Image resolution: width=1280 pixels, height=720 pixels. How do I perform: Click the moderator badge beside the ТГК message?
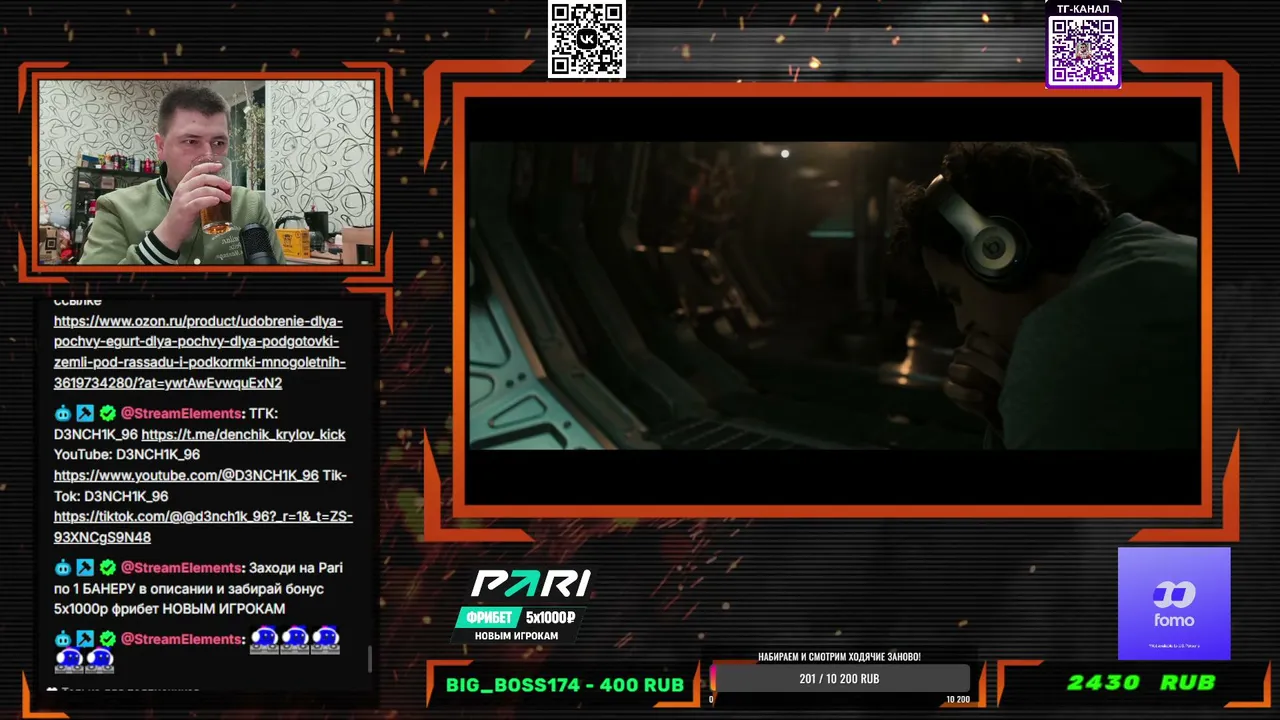[x=85, y=413]
